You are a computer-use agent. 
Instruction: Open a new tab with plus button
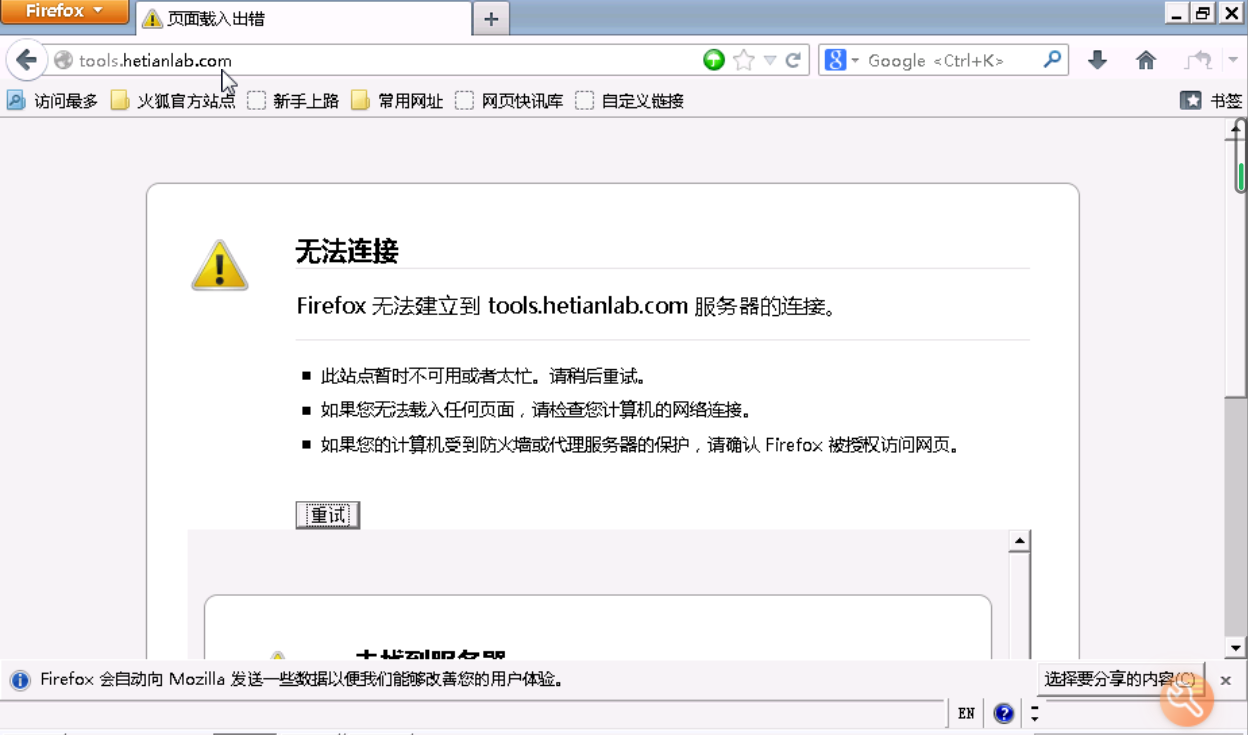(491, 18)
